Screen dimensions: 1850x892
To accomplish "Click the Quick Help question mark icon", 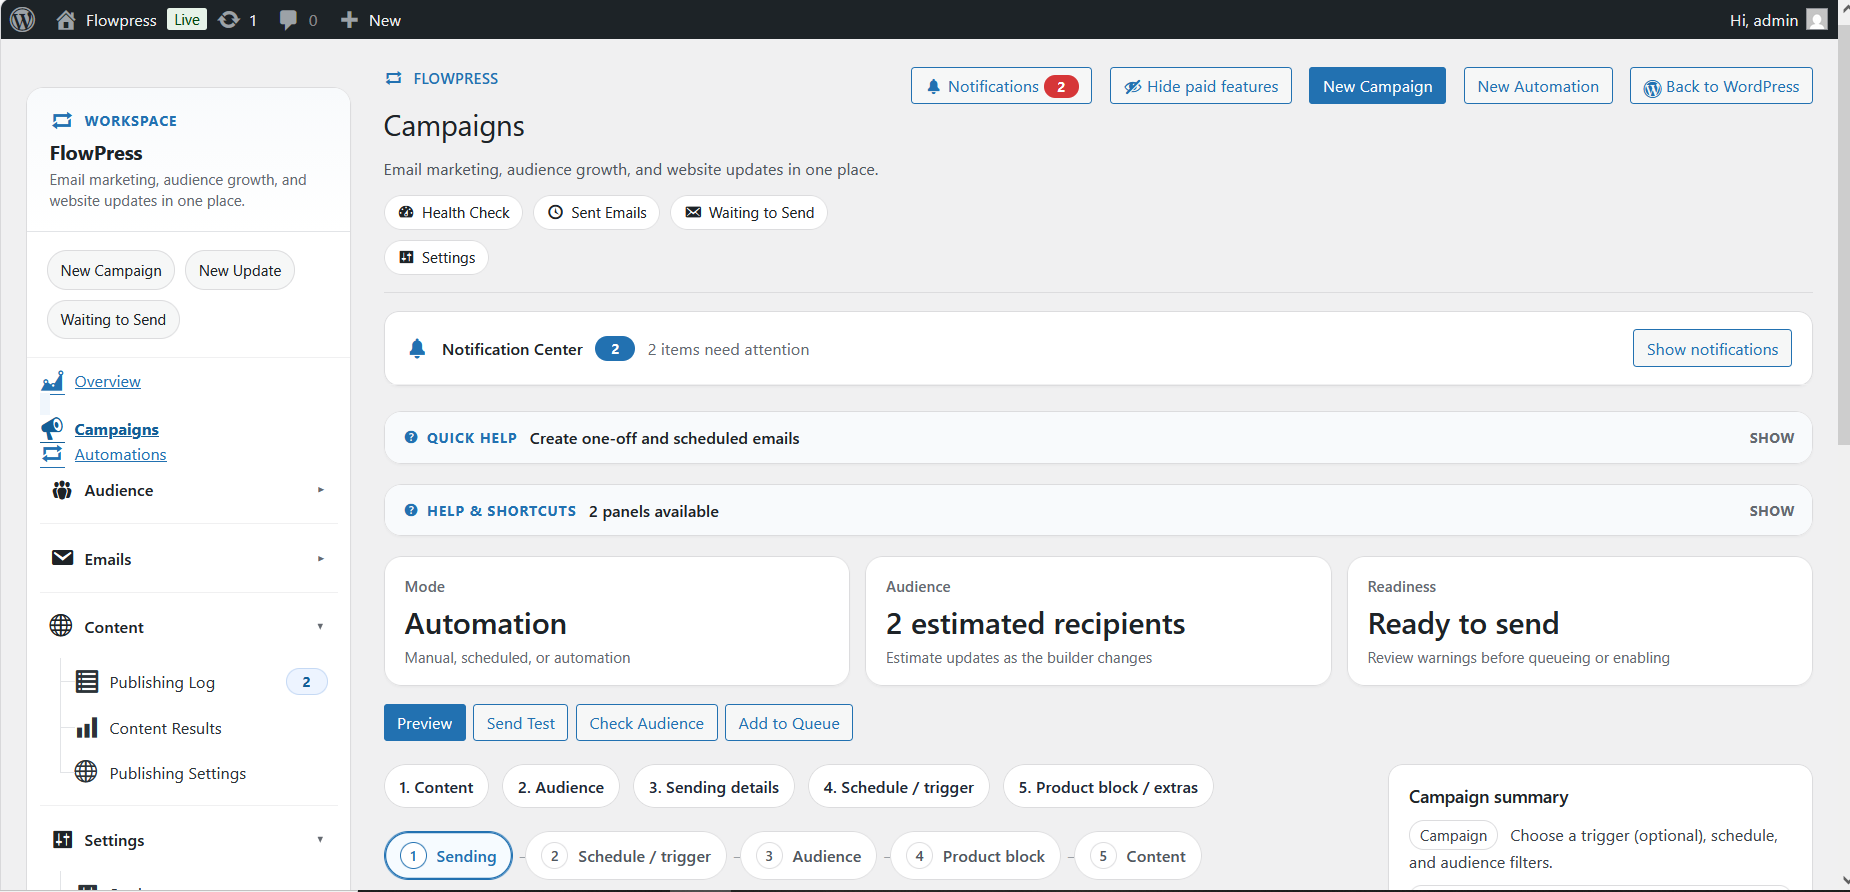I will click(411, 438).
